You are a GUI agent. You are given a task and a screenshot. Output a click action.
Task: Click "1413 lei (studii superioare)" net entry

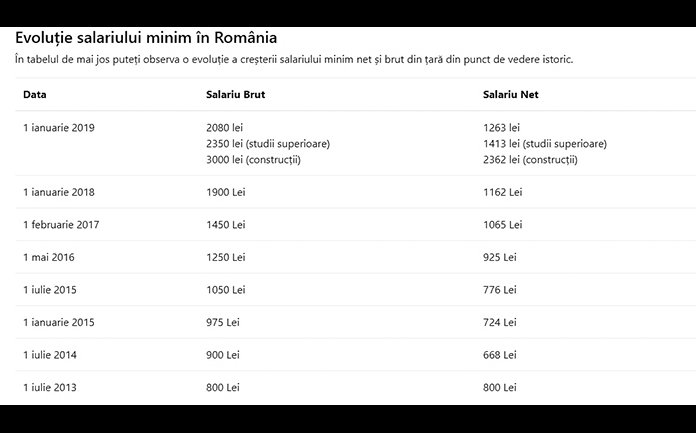click(544, 144)
